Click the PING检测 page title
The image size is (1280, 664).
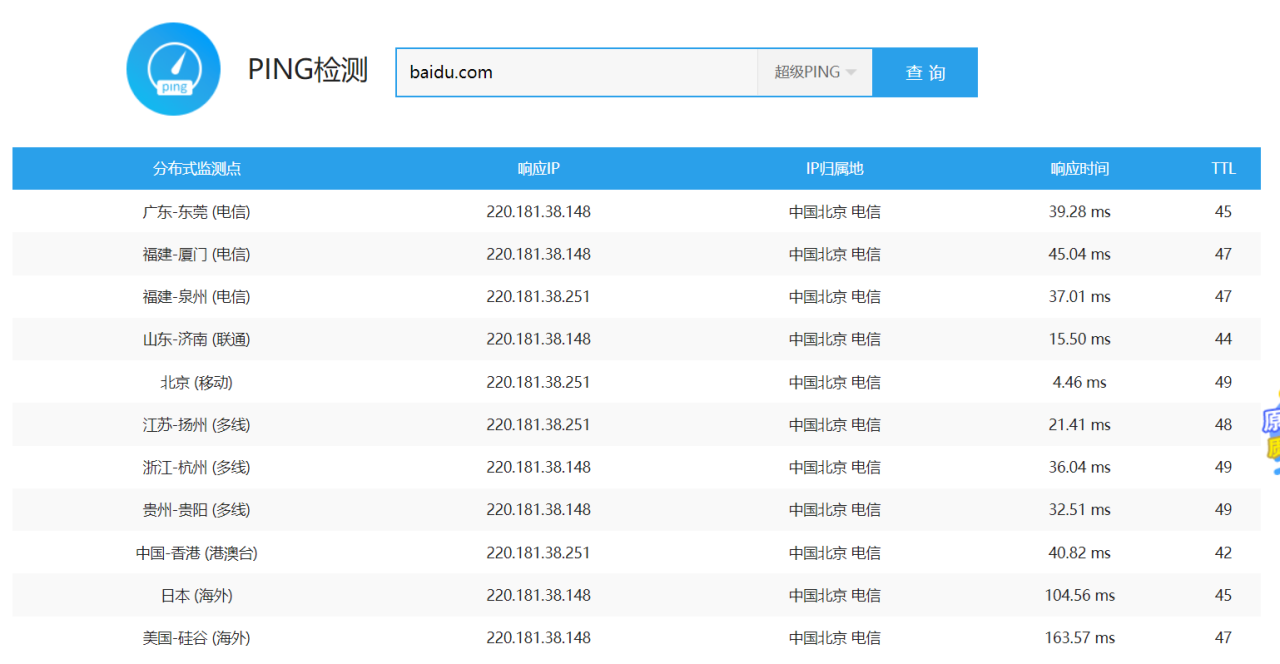pos(308,71)
